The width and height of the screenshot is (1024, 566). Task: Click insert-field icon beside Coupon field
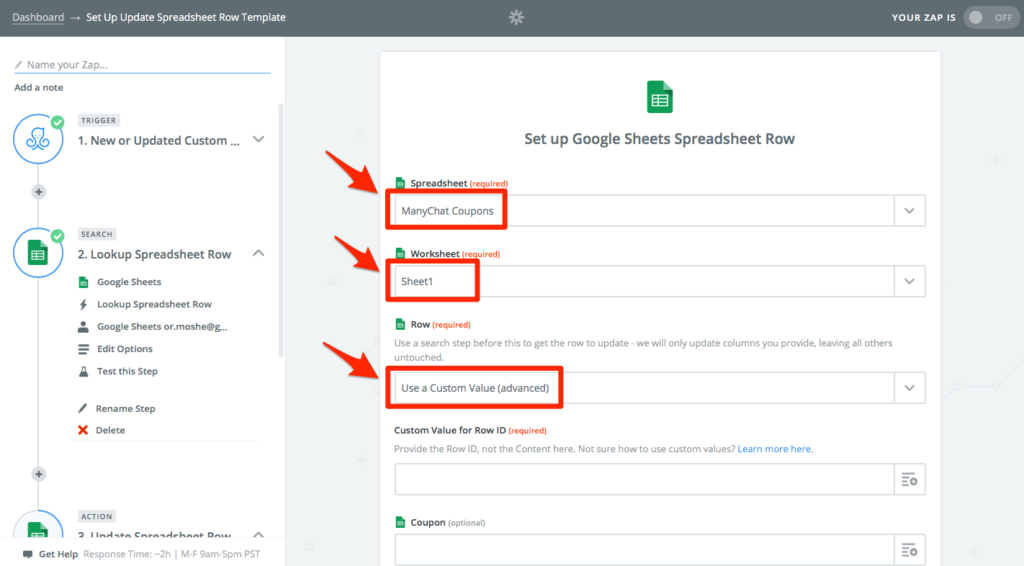[x=909, y=550]
